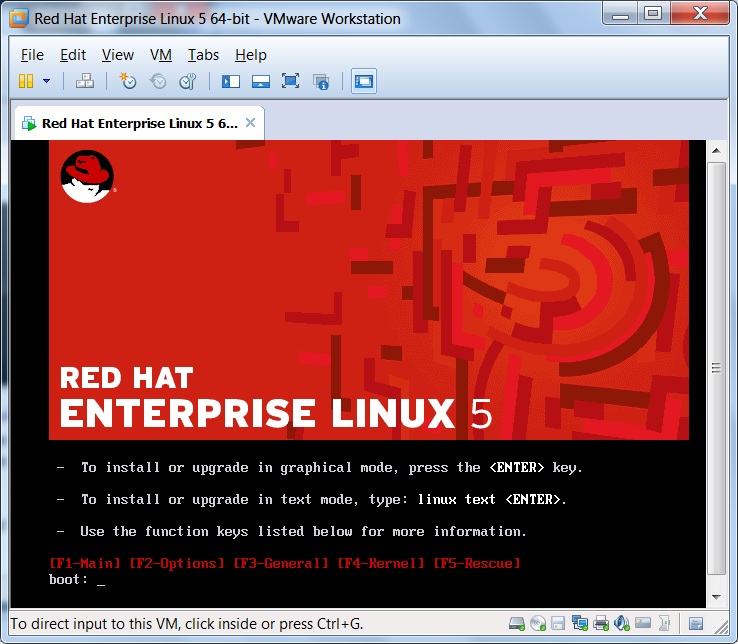
Task: Open the File menu
Action: (32, 55)
